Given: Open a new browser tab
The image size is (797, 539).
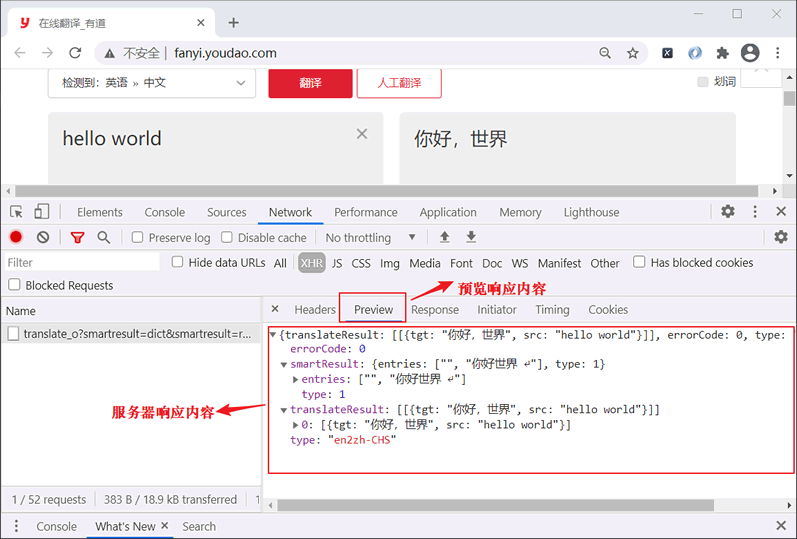Looking at the screenshot, I should (x=233, y=23).
